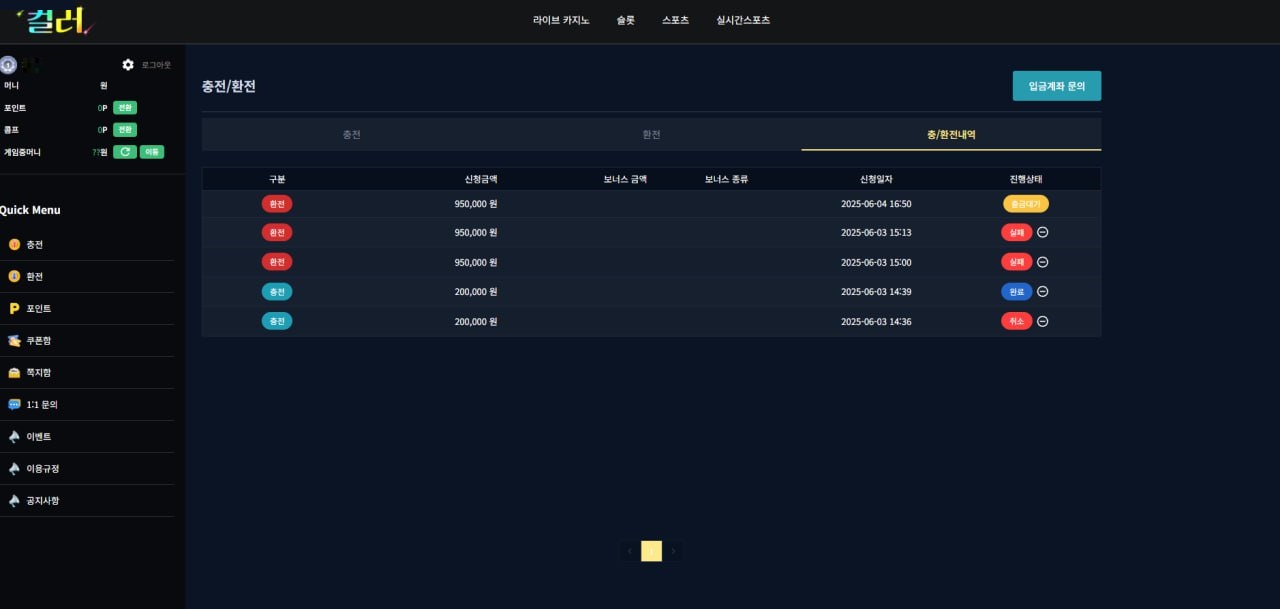1280x609 pixels.
Task: Click the 쿠폰함 coupon icon
Action: tap(14, 340)
